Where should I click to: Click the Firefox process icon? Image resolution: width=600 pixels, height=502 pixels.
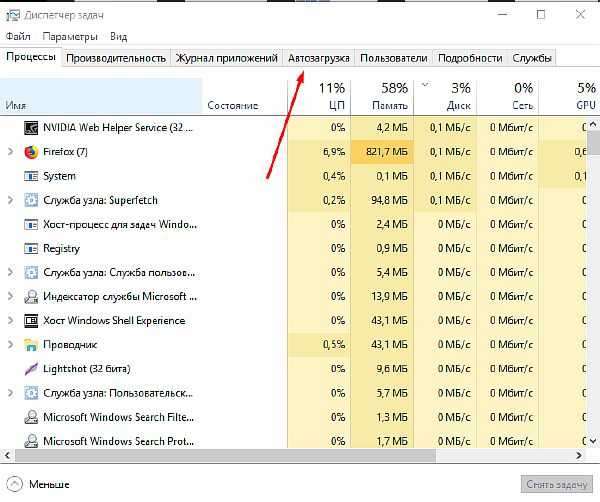coord(31,152)
